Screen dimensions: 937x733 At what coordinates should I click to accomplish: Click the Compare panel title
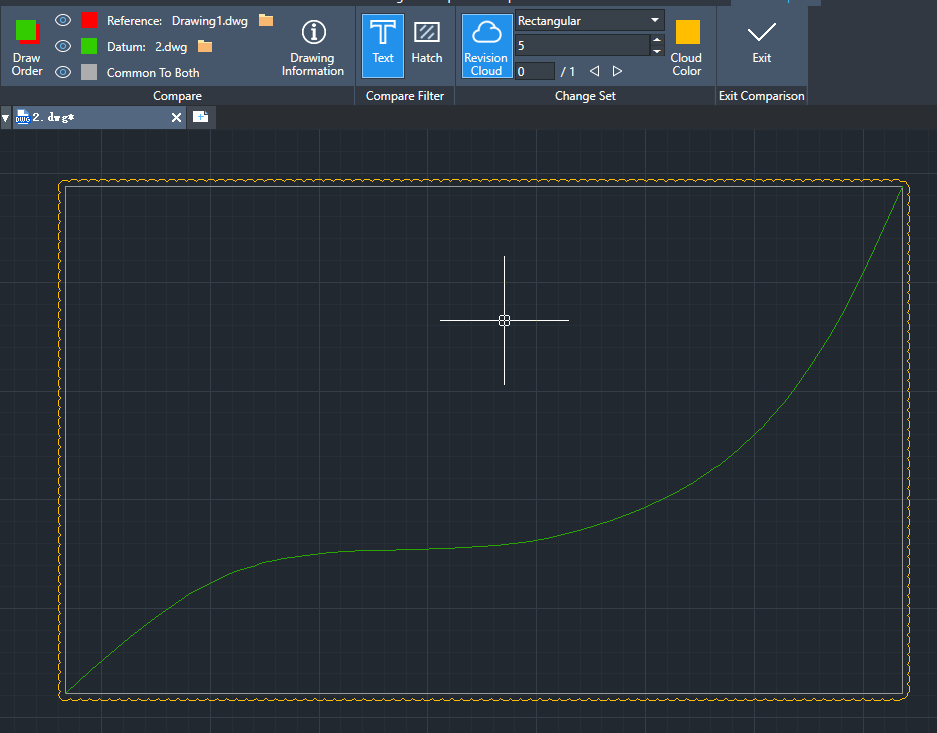pyautogui.click(x=177, y=96)
